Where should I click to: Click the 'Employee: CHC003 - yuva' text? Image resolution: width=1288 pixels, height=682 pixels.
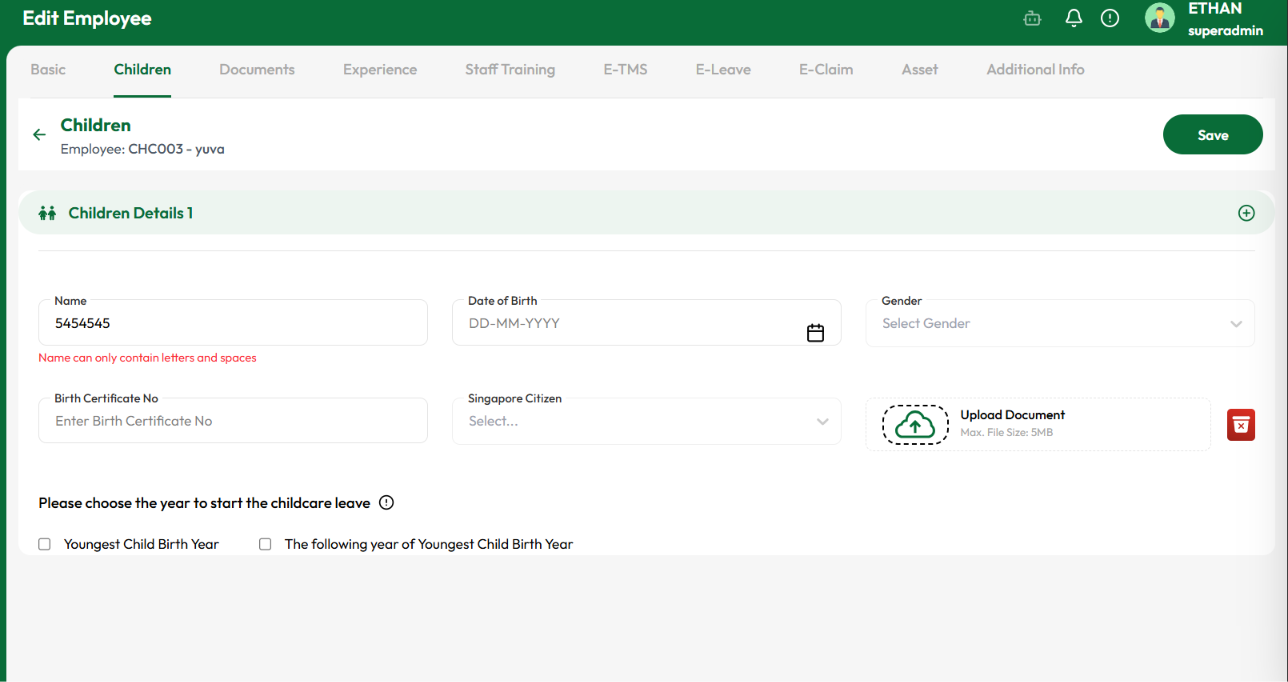coord(142,149)
